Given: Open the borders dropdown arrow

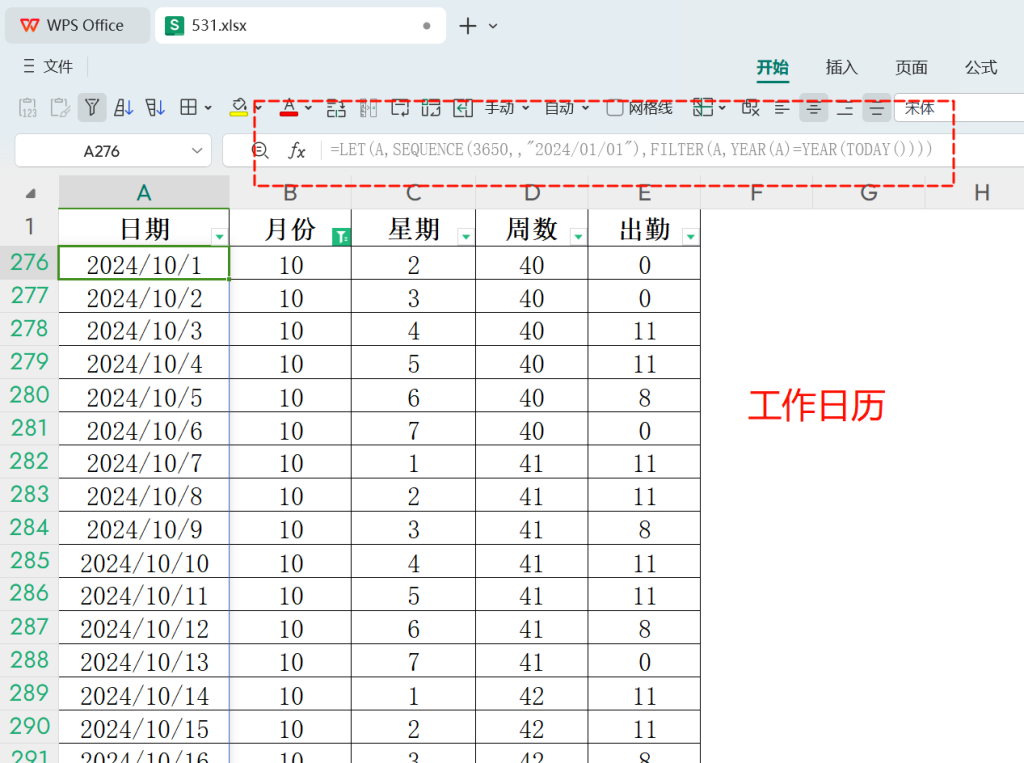Looking at the screenshot, I should (x=208, y=108).
